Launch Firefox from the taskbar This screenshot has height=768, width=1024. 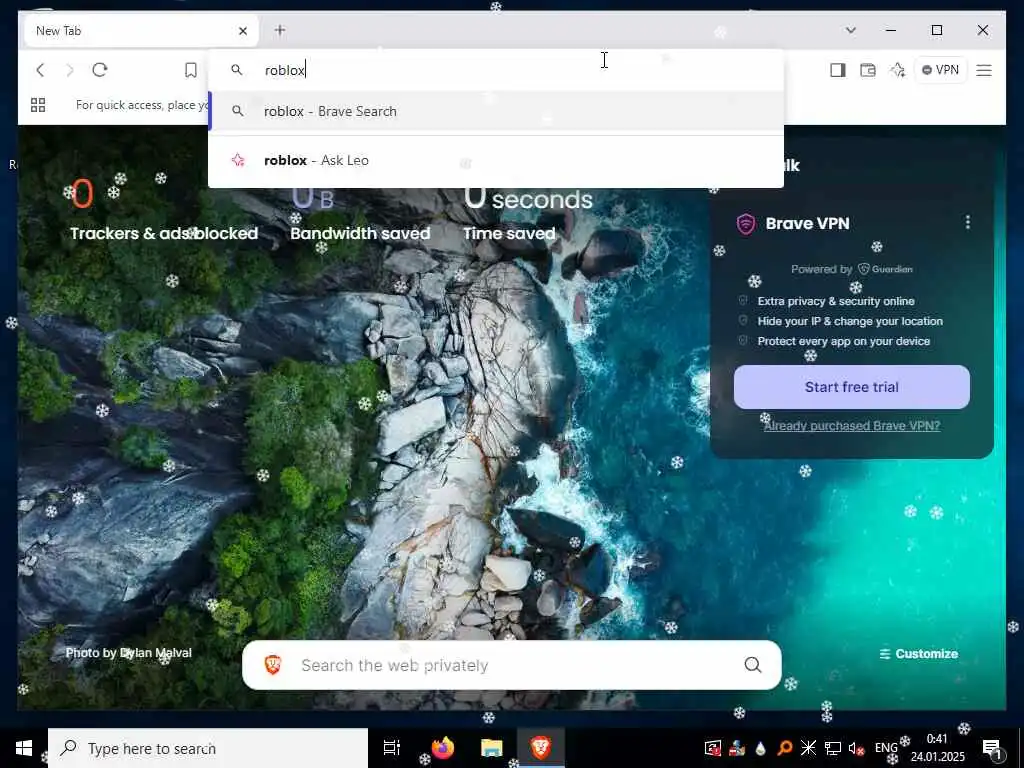coord(442,748)
